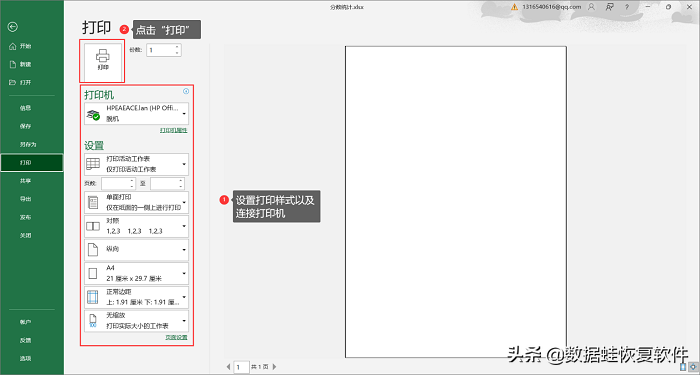The width and height of the screenshot is (700, 375).
Task: Click the 纵向 portrait orientation icon
Action: (x=93, y=250)
